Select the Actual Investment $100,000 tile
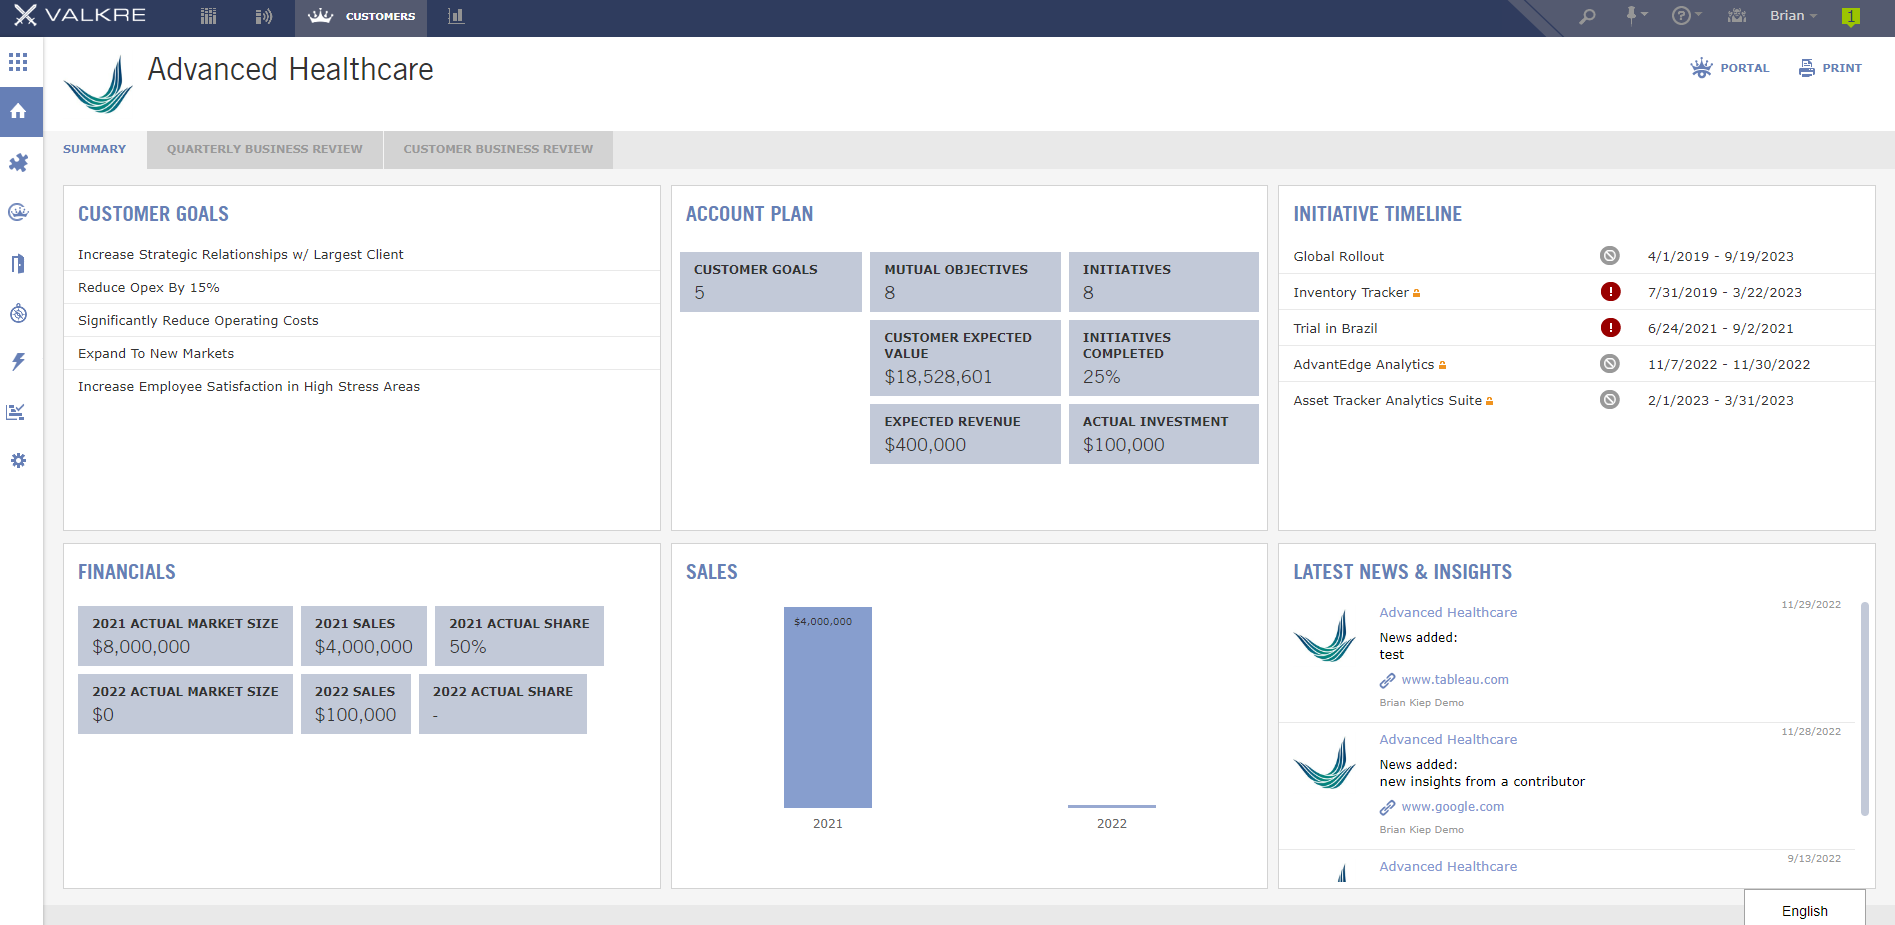The width and height of the screenshot is (1895, 925). point(1164,434)
